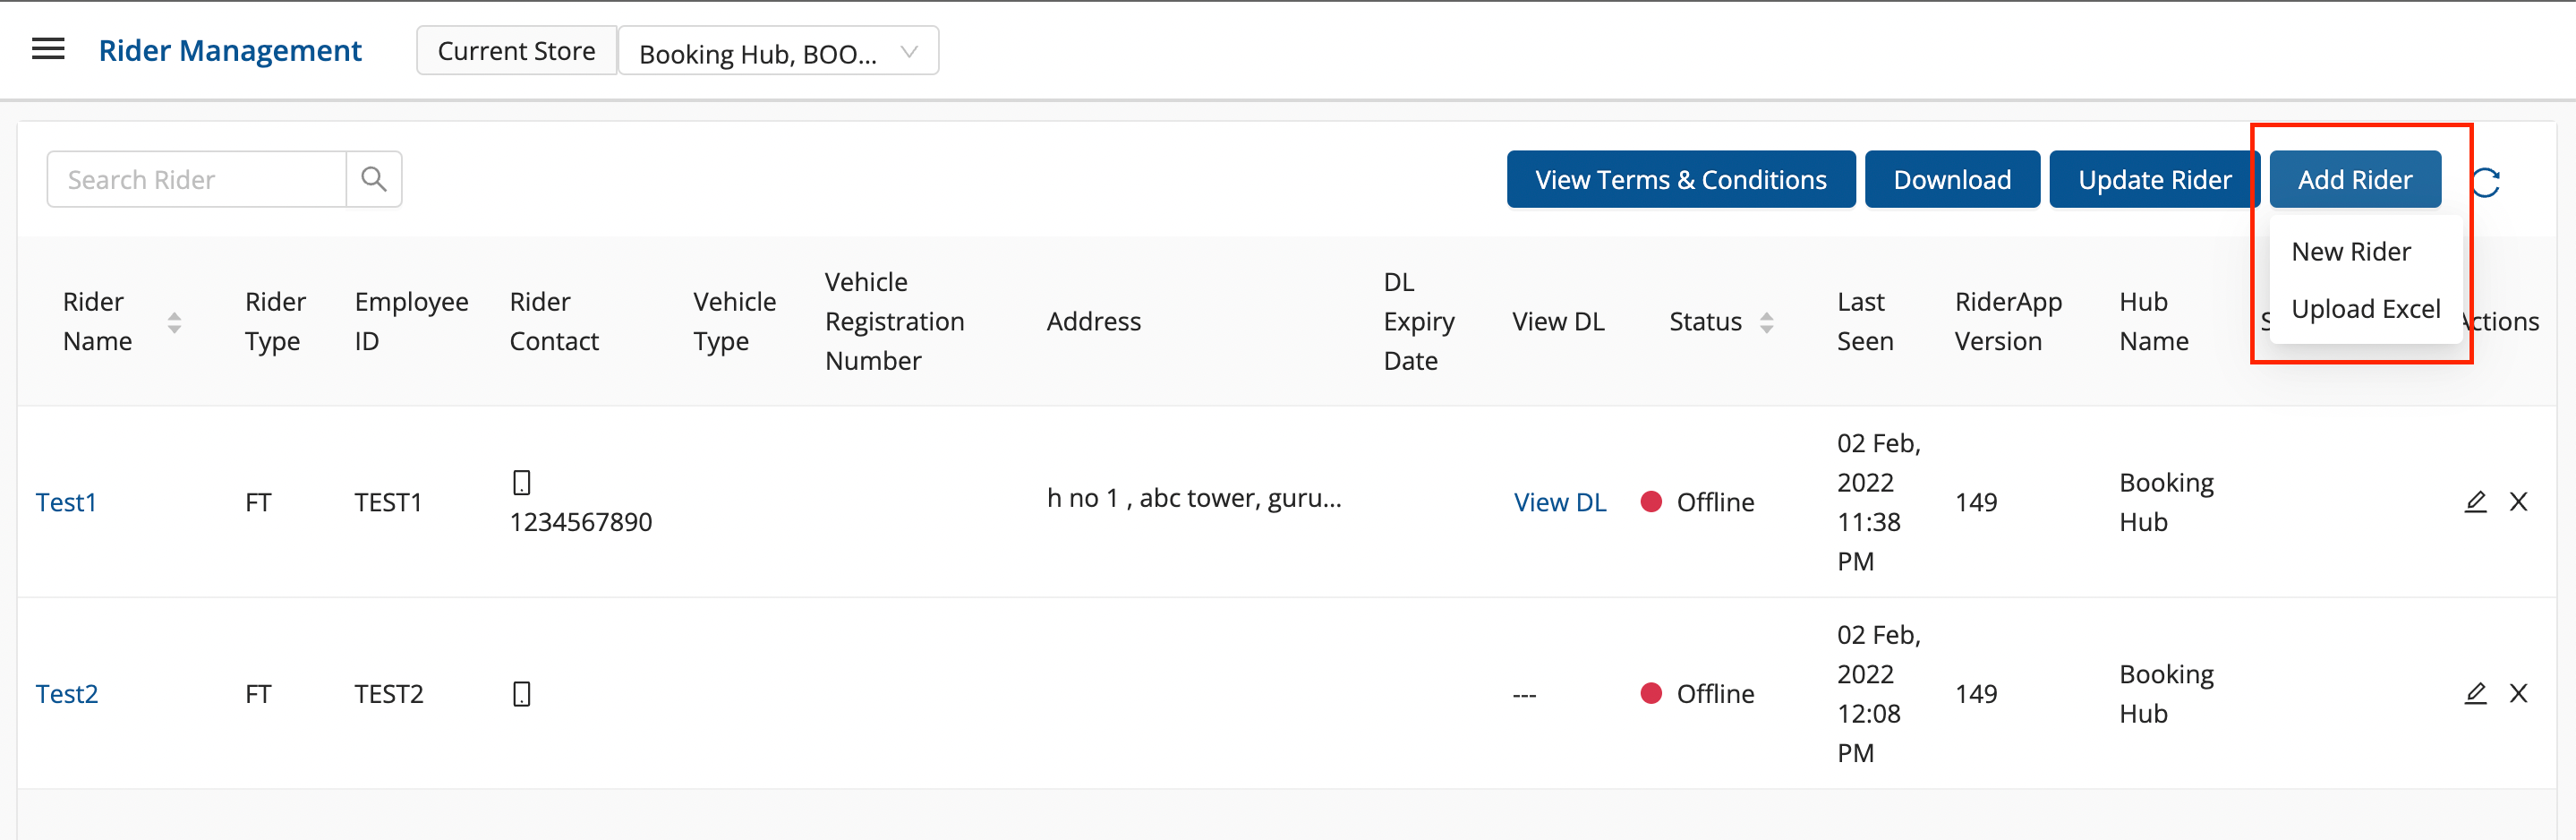Viewport: 2576px width, 840px height.
Task: Choose Upload Excel from the menu
Action: [2365, 309]
